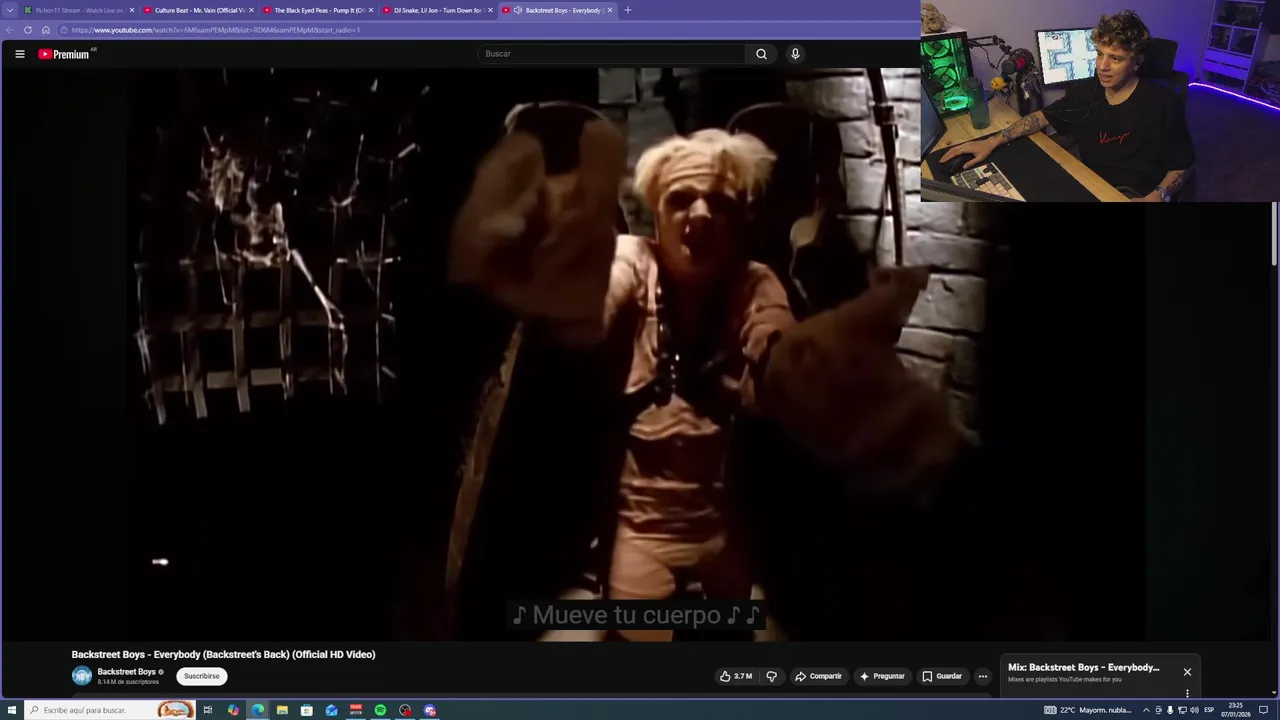Open the system tray microphone icon

click(x=1170, y=710)
